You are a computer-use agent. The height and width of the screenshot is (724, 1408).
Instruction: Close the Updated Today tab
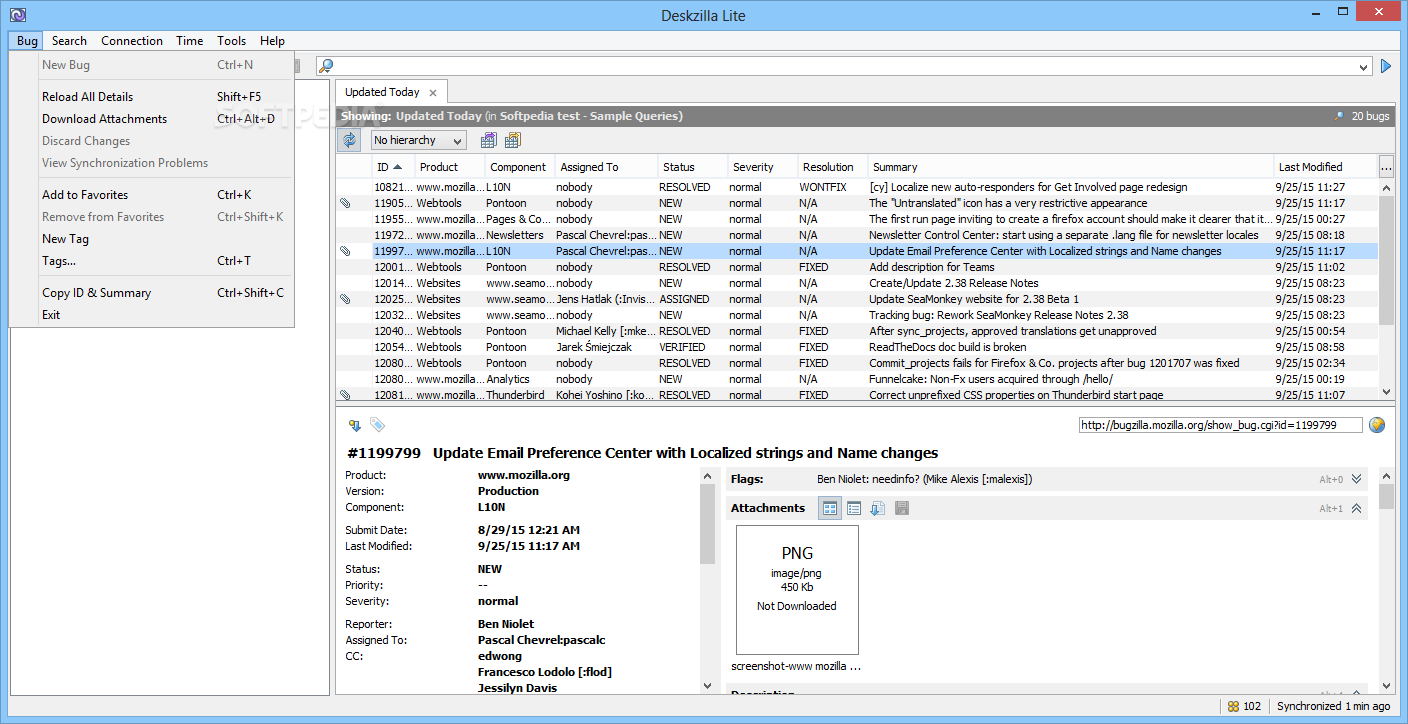coord(433,93)
